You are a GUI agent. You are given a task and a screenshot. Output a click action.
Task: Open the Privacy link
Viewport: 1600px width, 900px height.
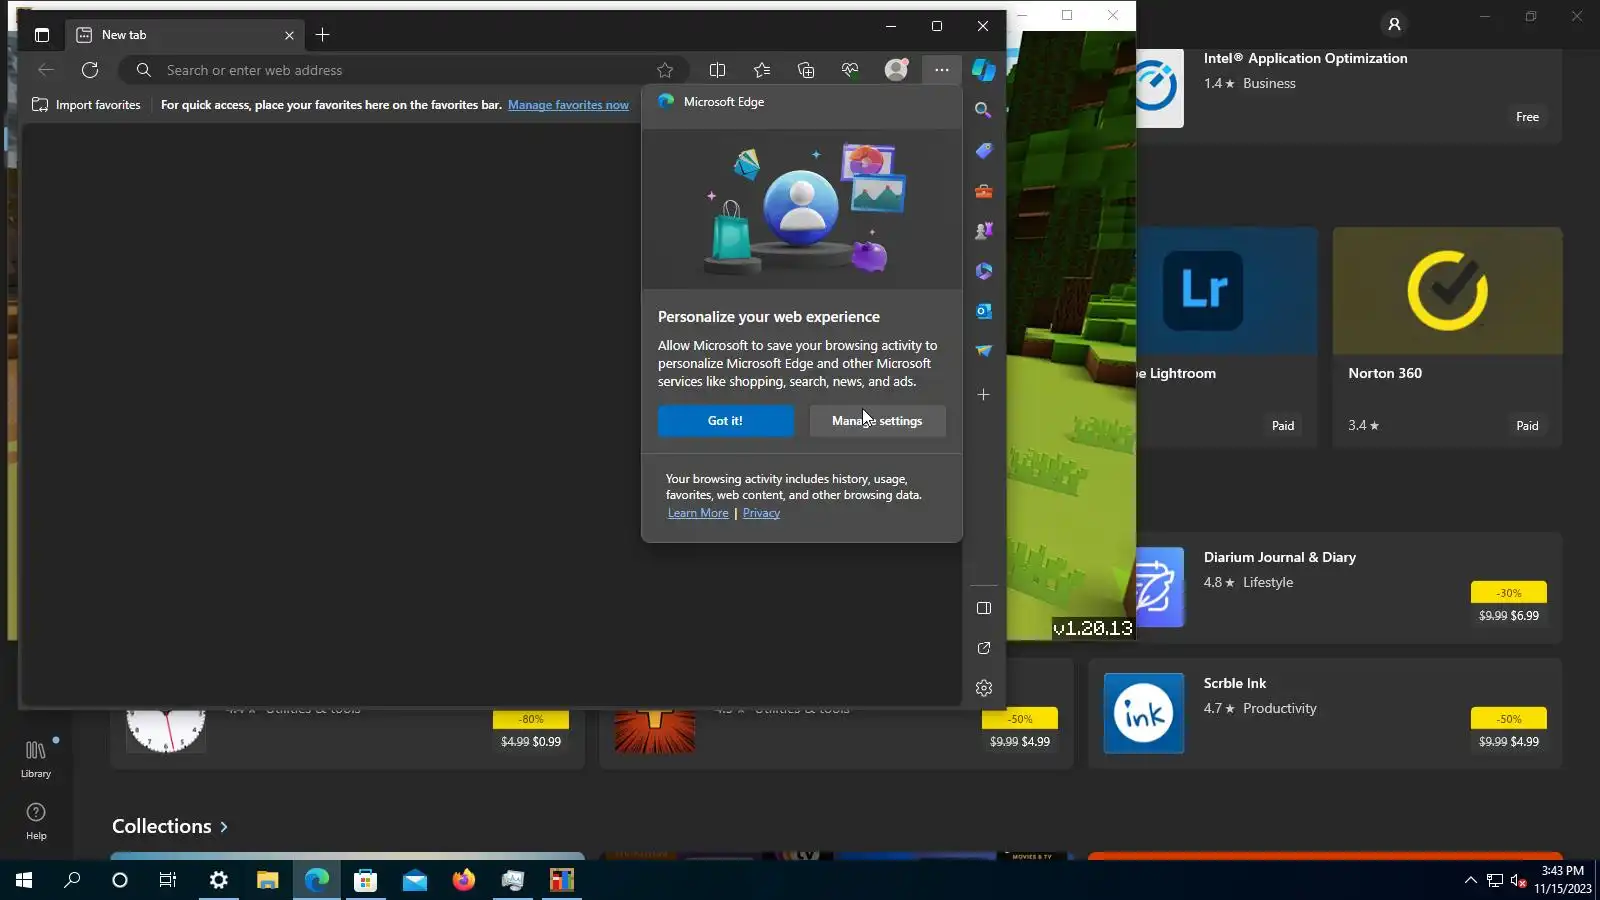[761, 513]
